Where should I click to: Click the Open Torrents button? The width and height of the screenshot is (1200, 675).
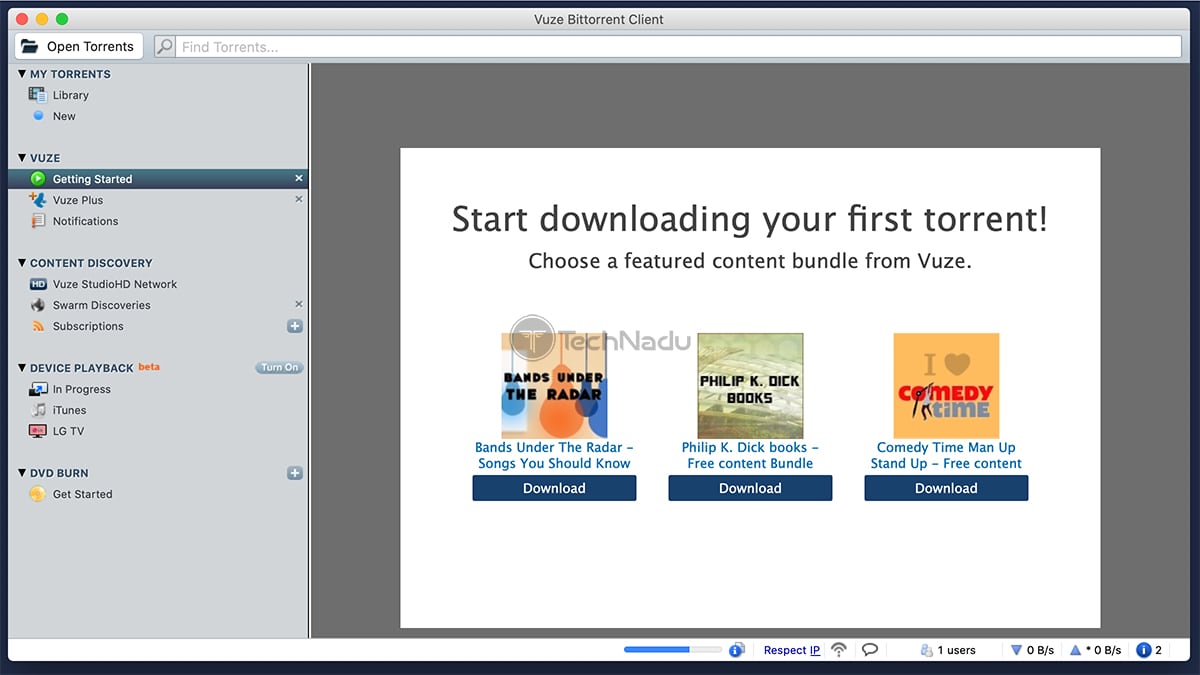pos(79,47)
